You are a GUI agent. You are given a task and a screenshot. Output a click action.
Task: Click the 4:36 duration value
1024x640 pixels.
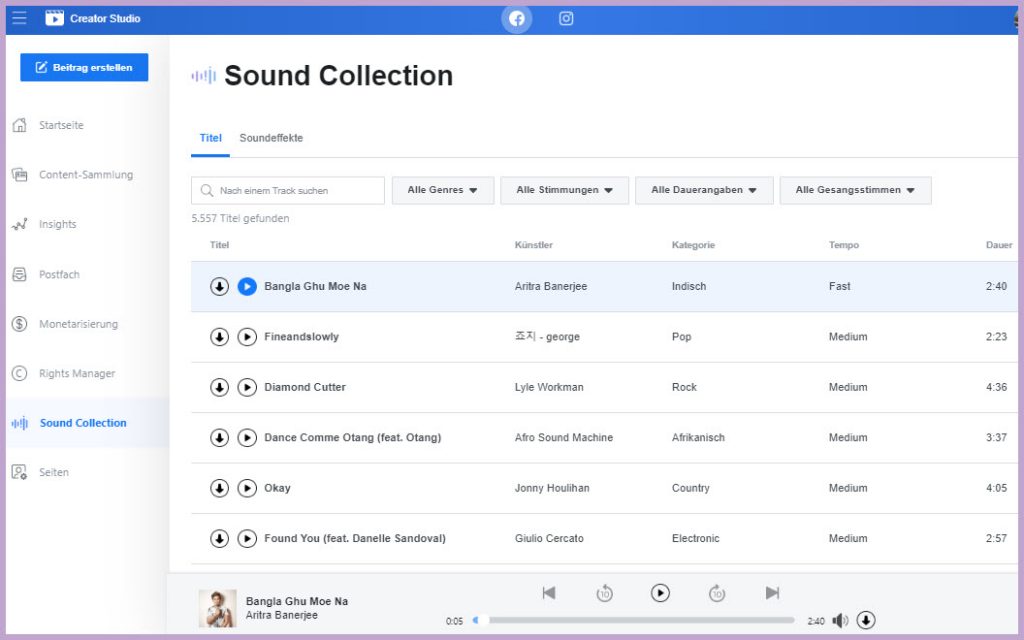point(997,387)
